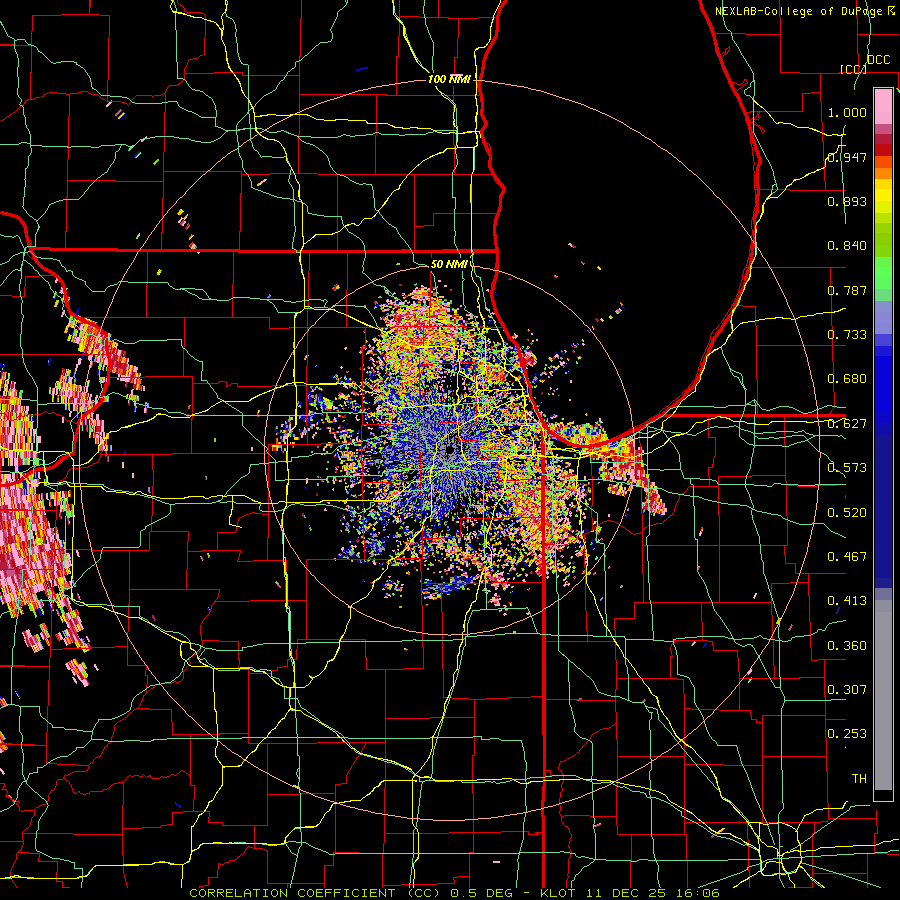The height and width of the screenshot is (900, 900).
Task: Select the 0.413 scale value
Action: (x=847, y=601)
